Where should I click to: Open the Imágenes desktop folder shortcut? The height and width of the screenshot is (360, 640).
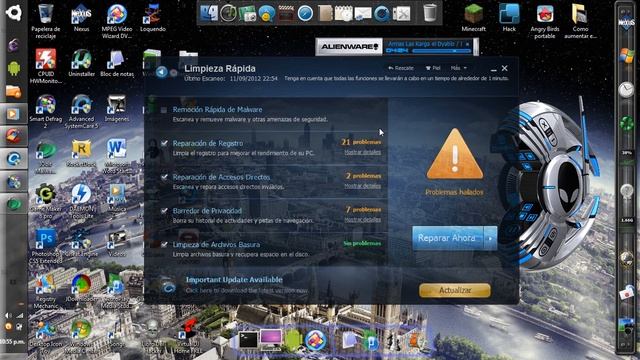pyautogui.click(x=117, y=108)
